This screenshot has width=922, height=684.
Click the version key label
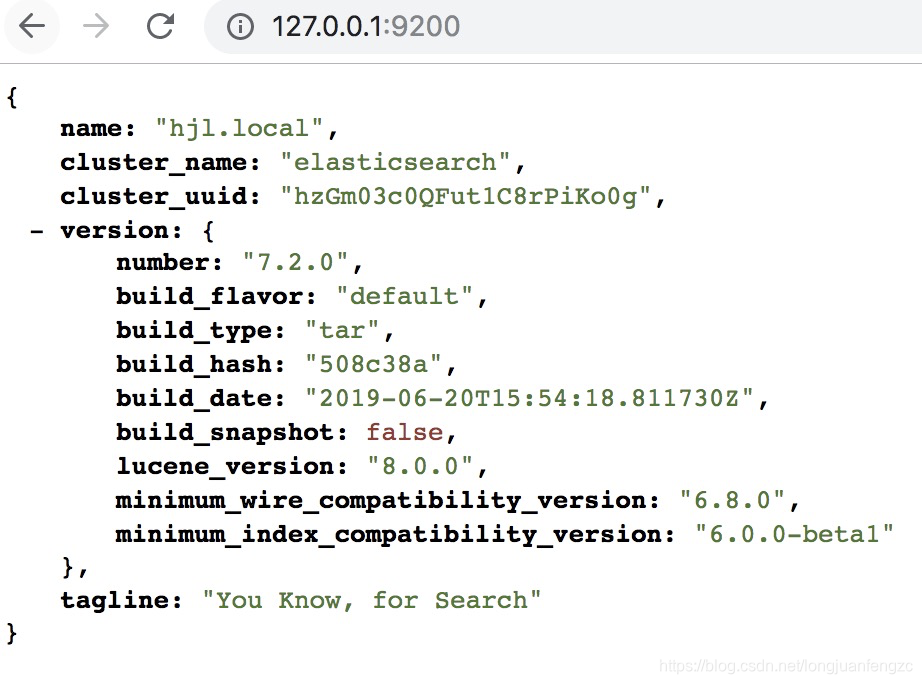[x=121, y=231]
